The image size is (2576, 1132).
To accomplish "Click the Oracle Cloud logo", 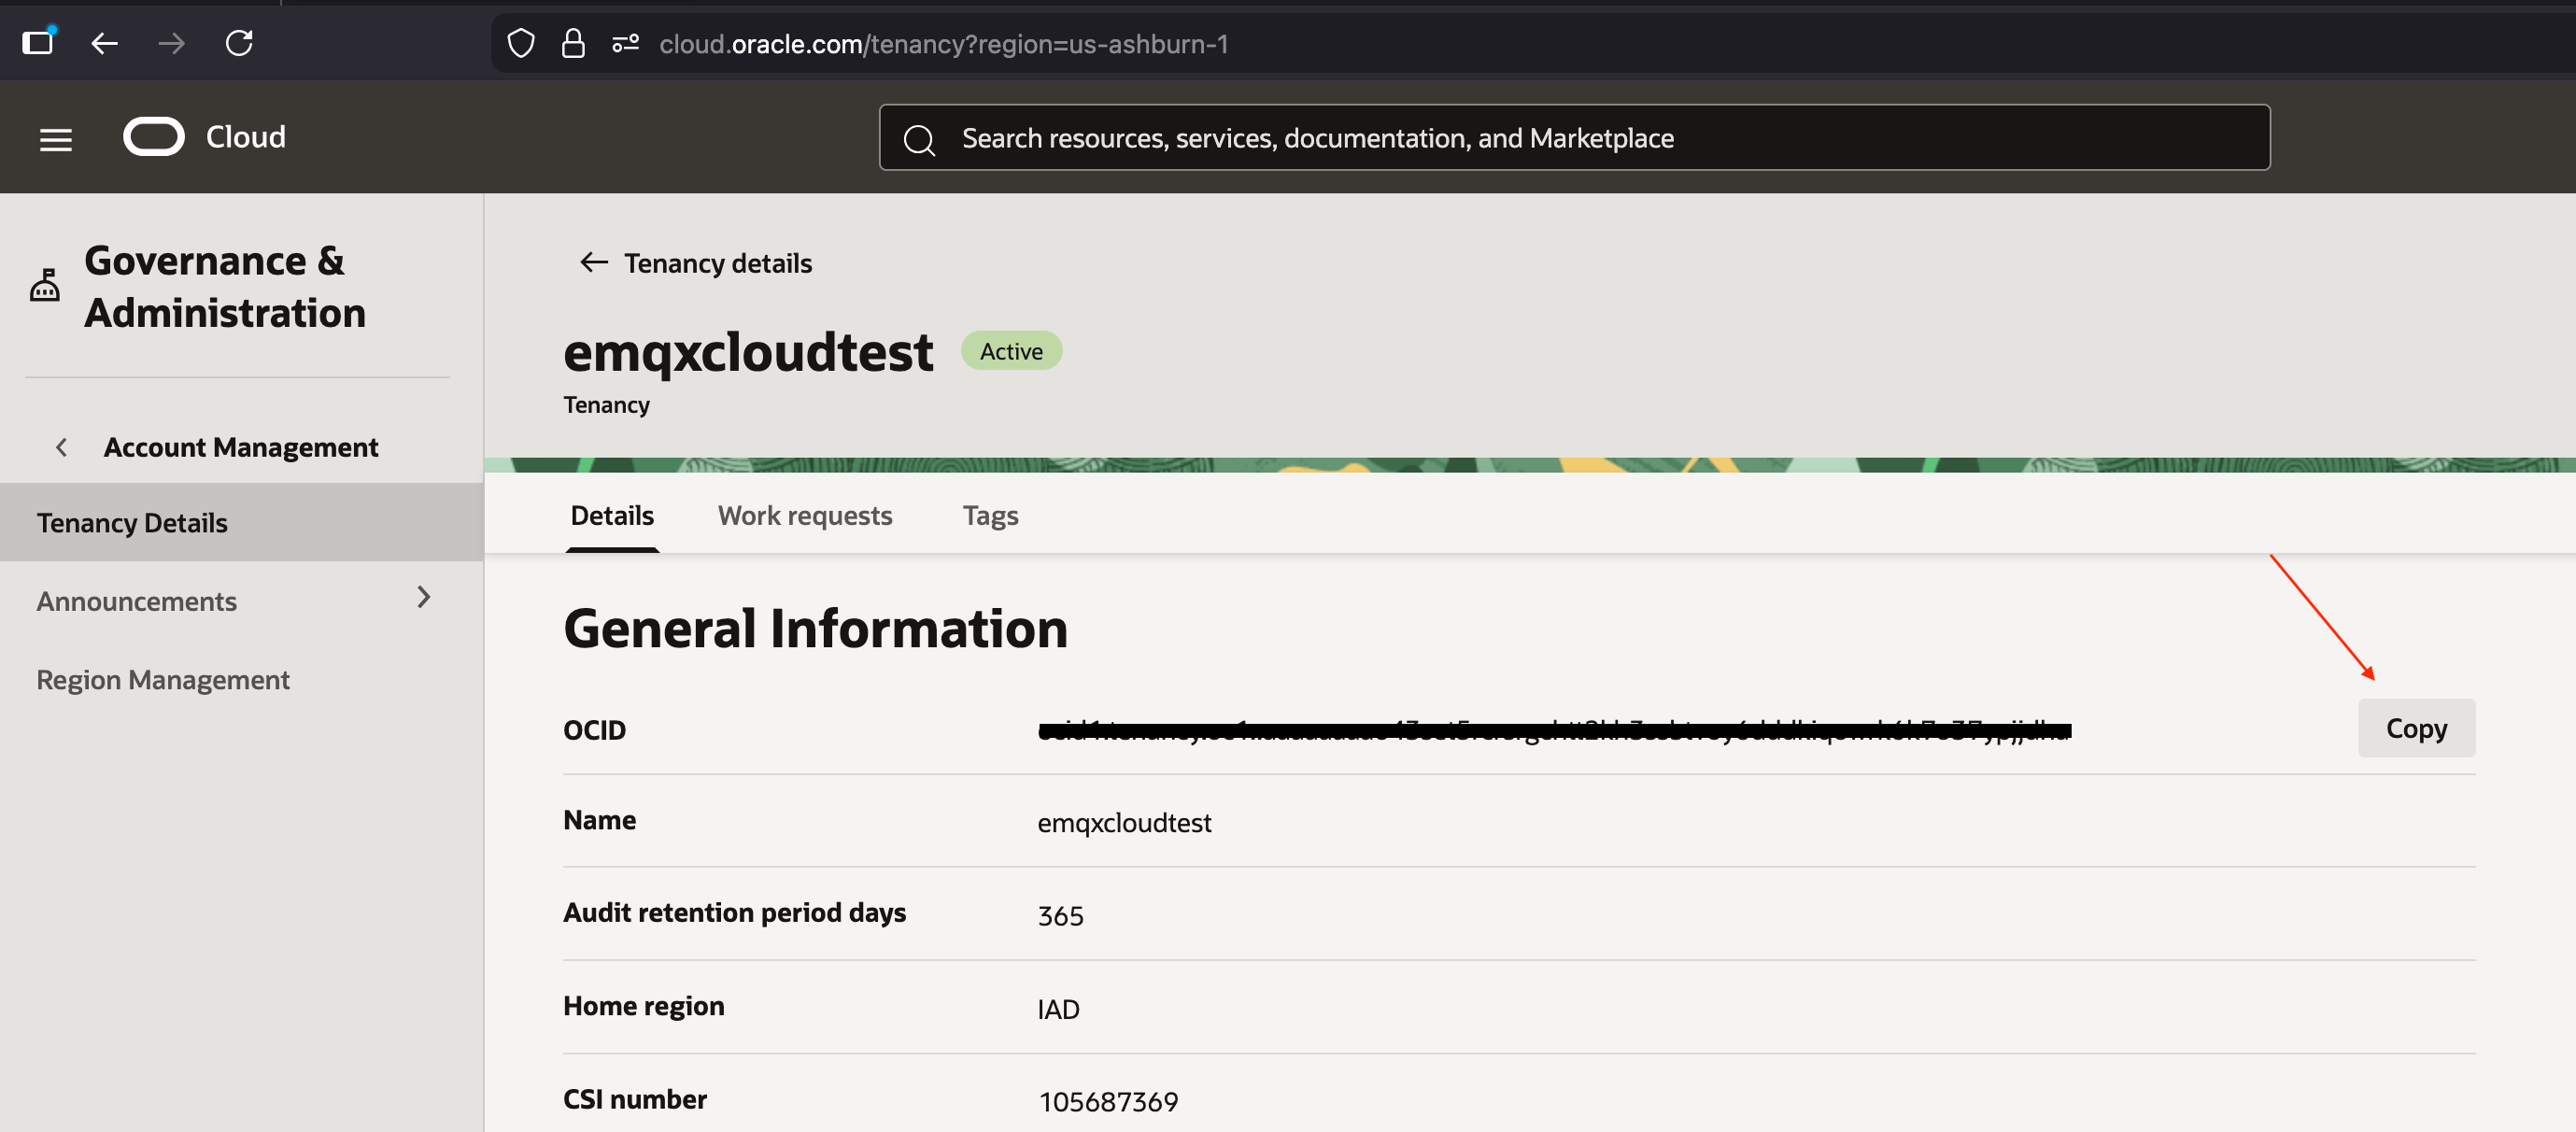I will click(154, 137).
